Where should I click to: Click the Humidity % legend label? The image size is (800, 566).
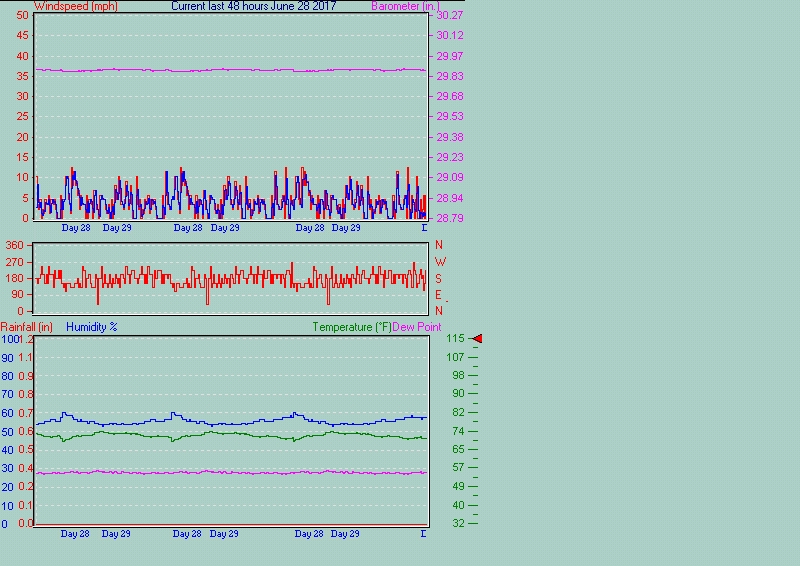click(x=92, y=327)
